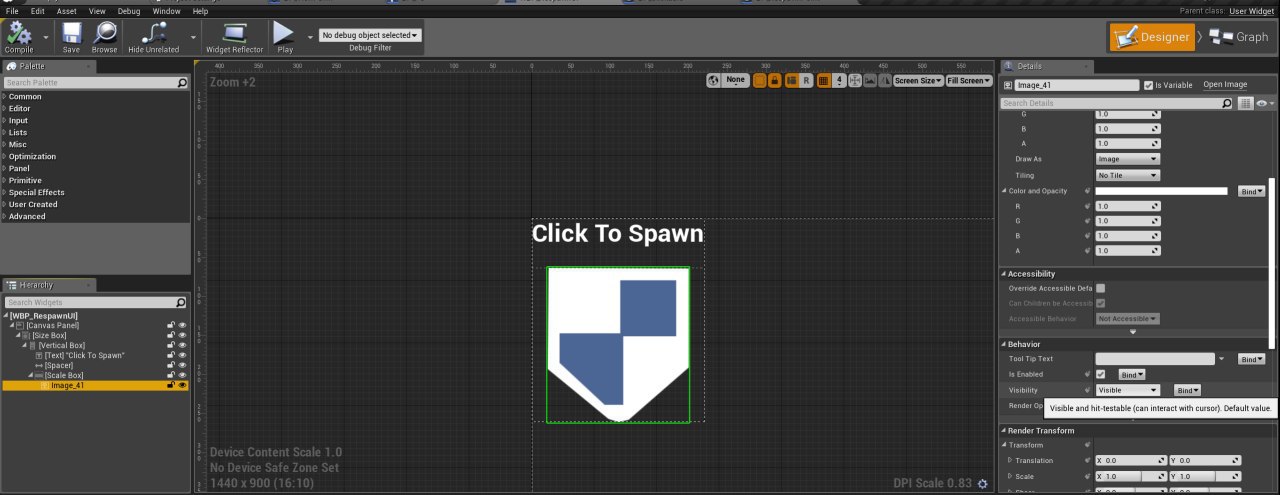Open the Asset menu
1280x495 pixels.
pos(66,11)
